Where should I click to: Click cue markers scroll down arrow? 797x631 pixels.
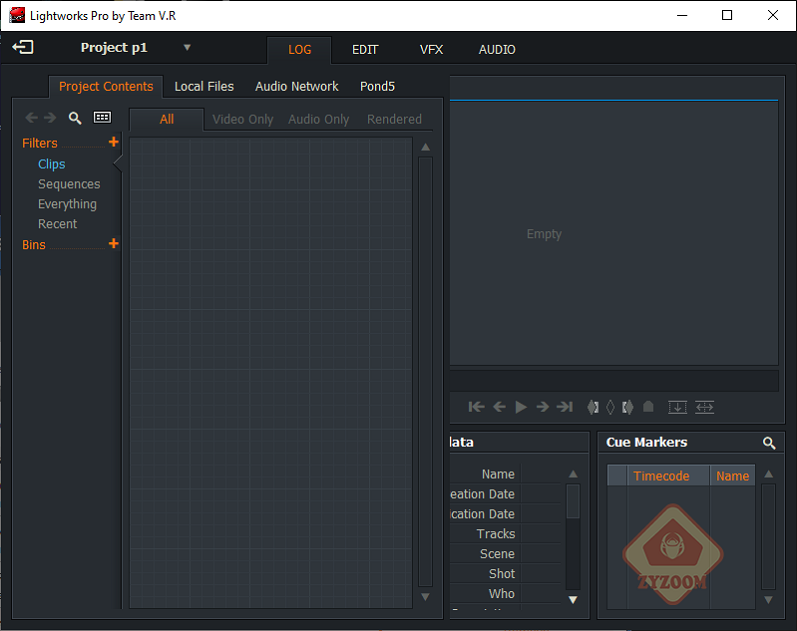click(x=769, y=600)
